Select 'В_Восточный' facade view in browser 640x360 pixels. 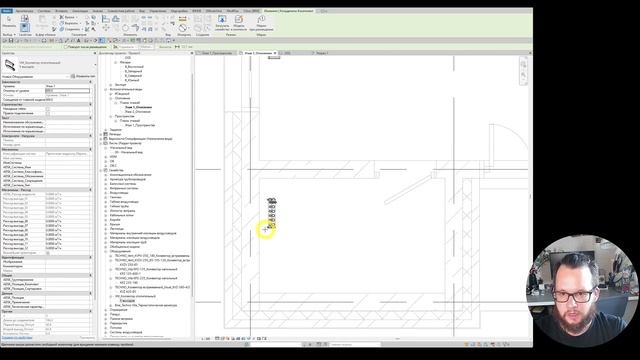point(134,67)
